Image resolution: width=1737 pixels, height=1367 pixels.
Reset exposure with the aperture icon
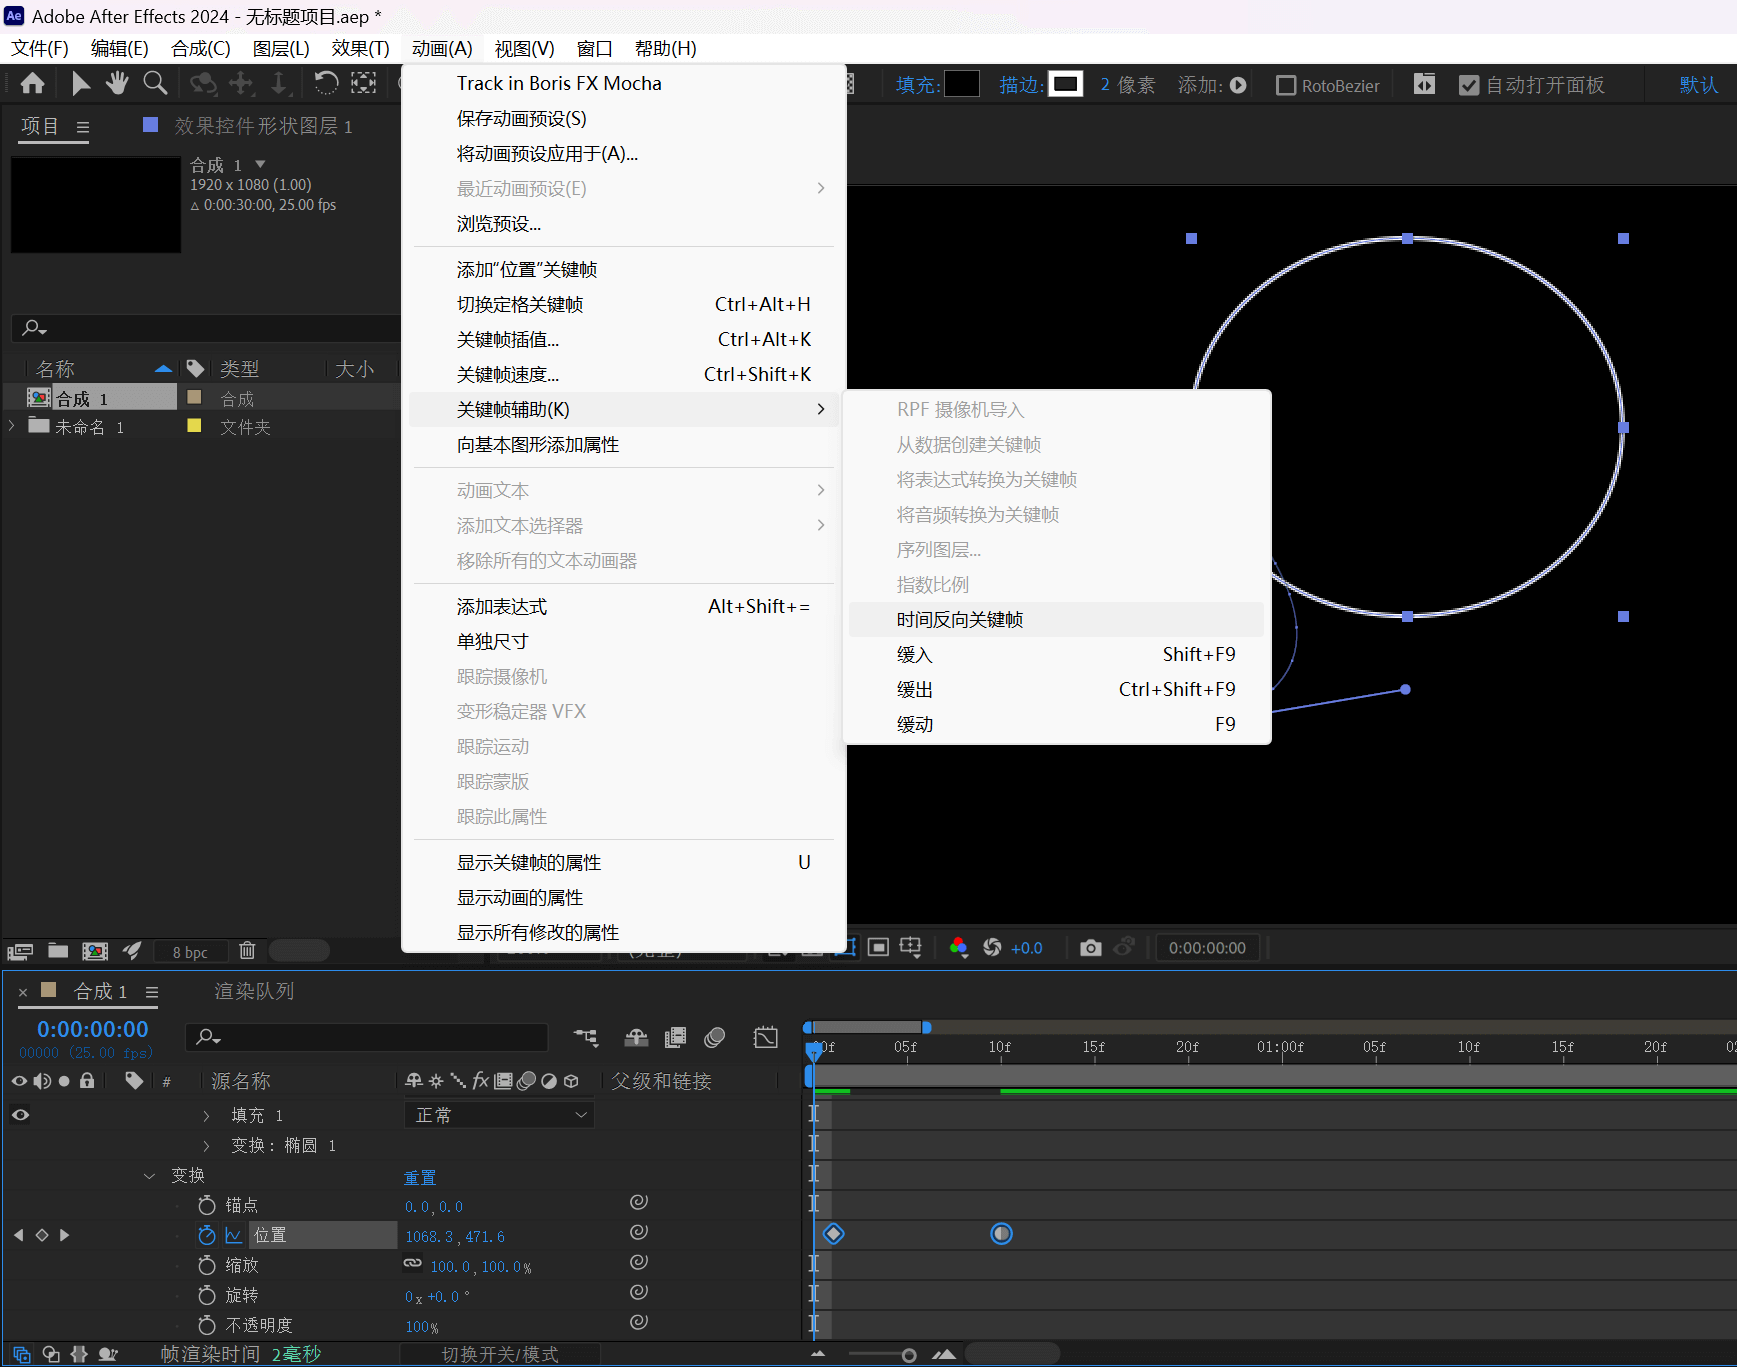point(992,948)
